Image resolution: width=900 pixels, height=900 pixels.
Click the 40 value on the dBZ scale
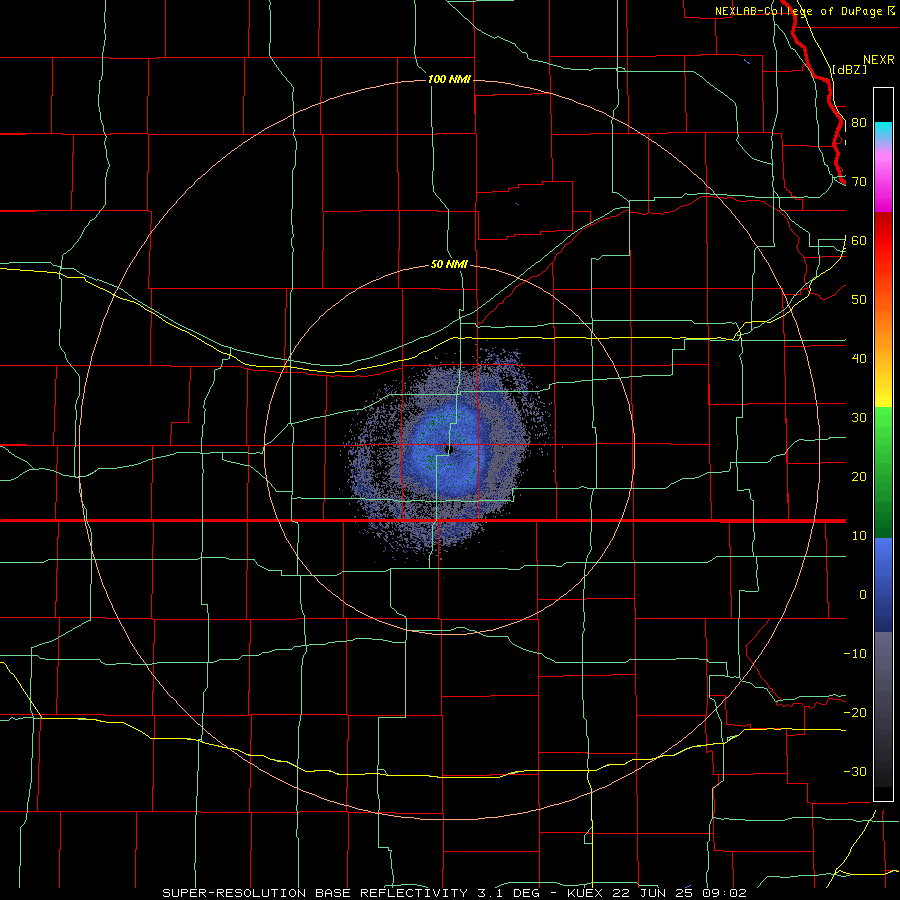859,359
